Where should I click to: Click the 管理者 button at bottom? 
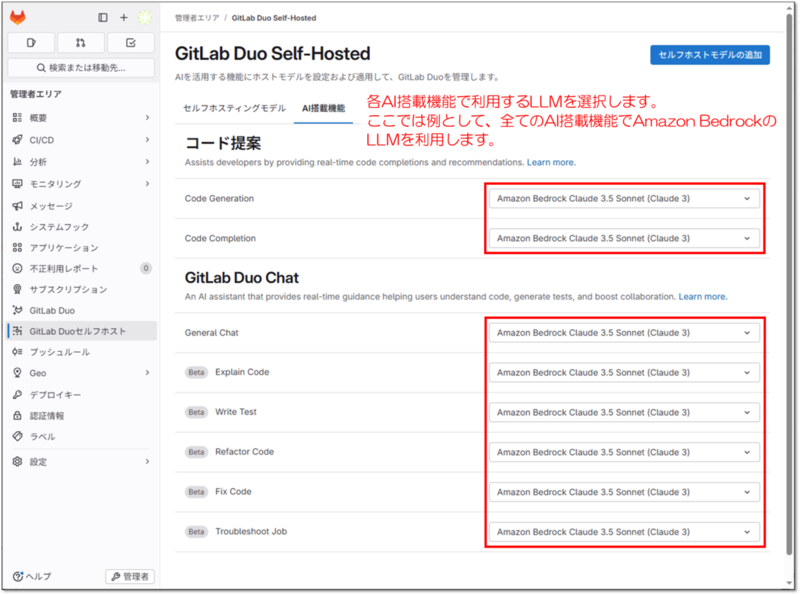[x=130, y=577]
